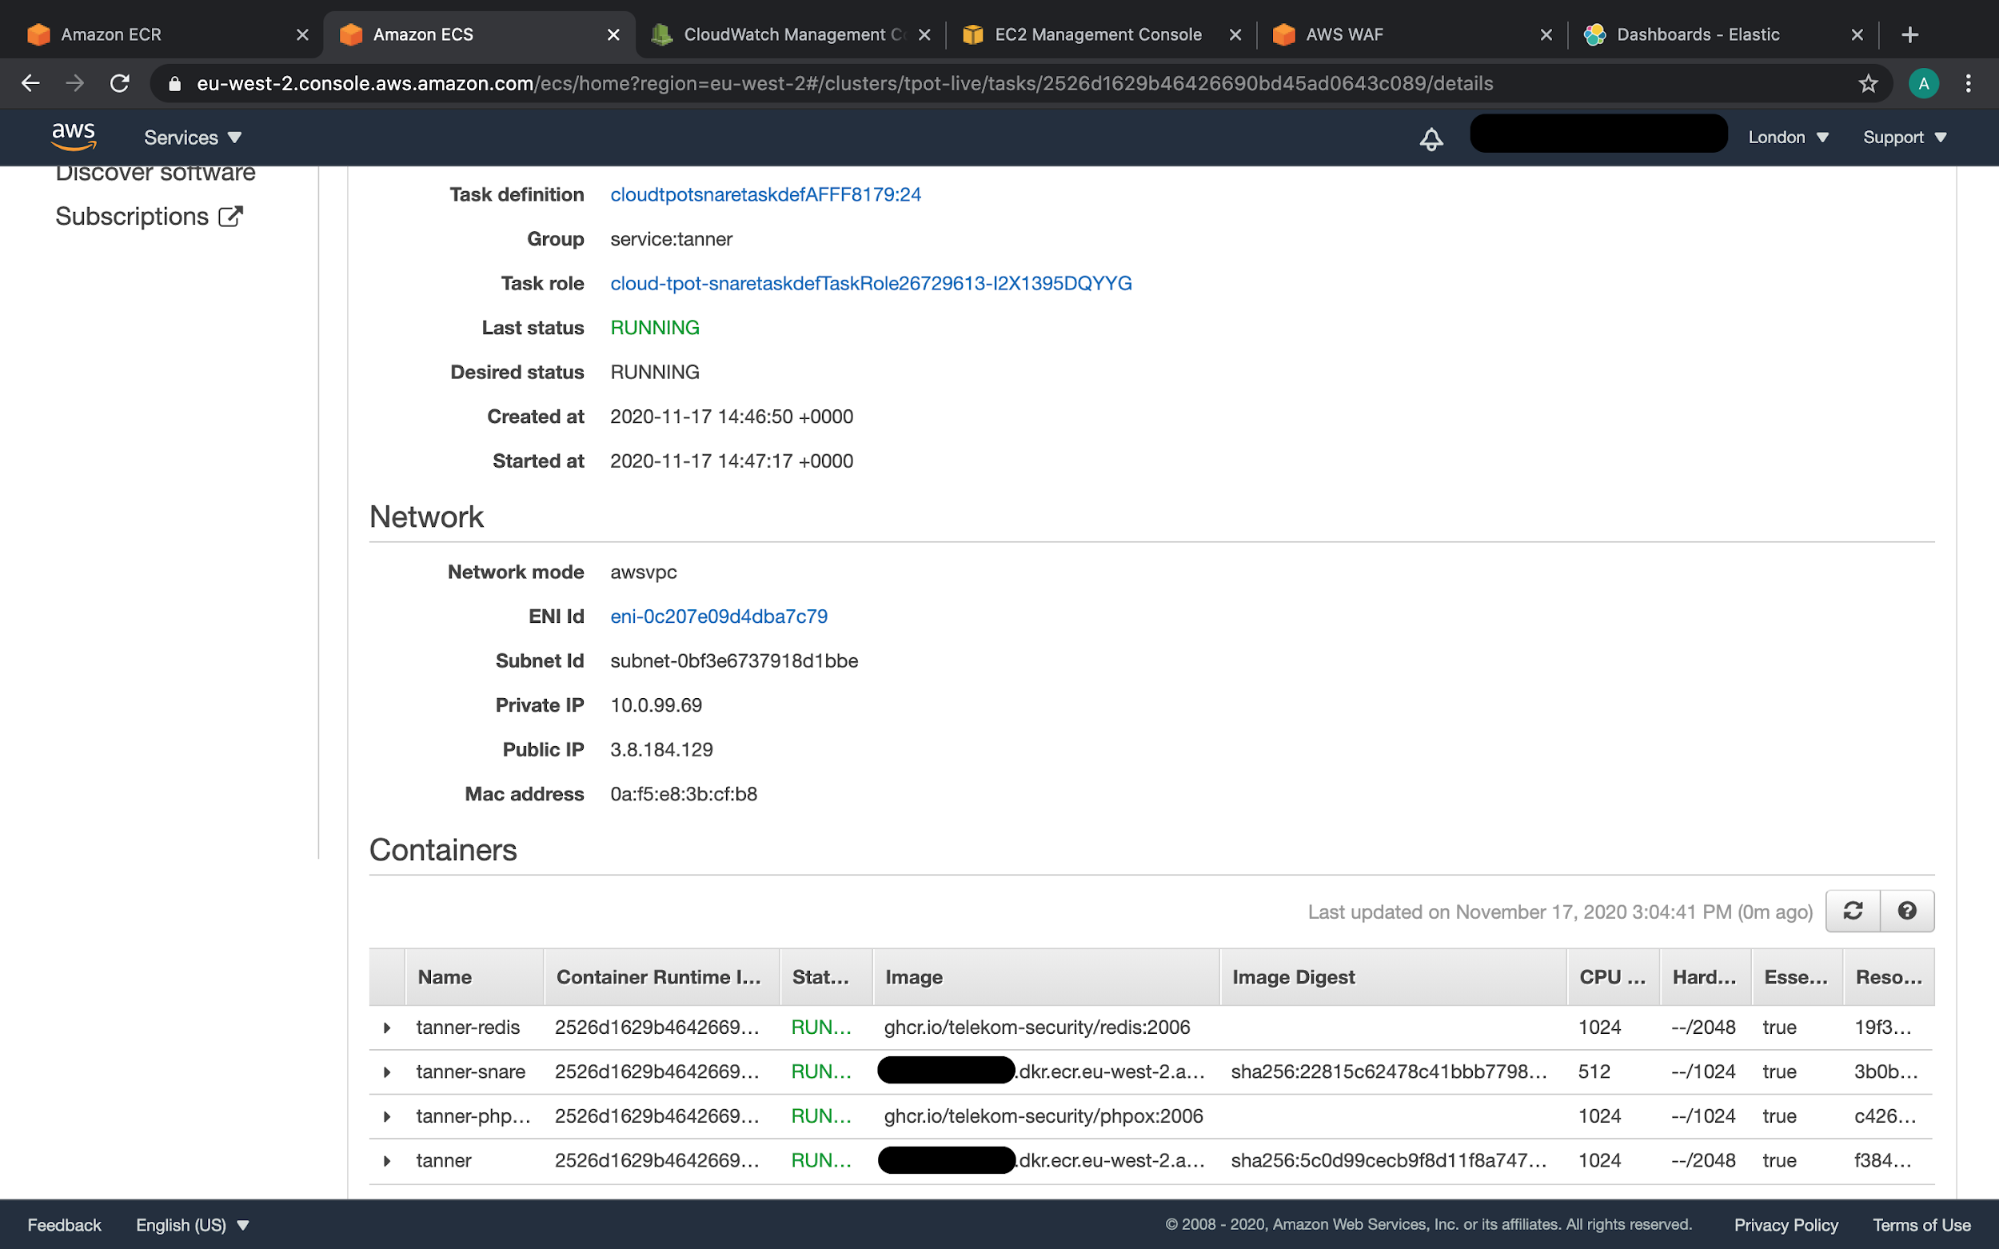Screen dimensions: 1999x1249
Task: Click the service:tanner group value
Action: 671,239
